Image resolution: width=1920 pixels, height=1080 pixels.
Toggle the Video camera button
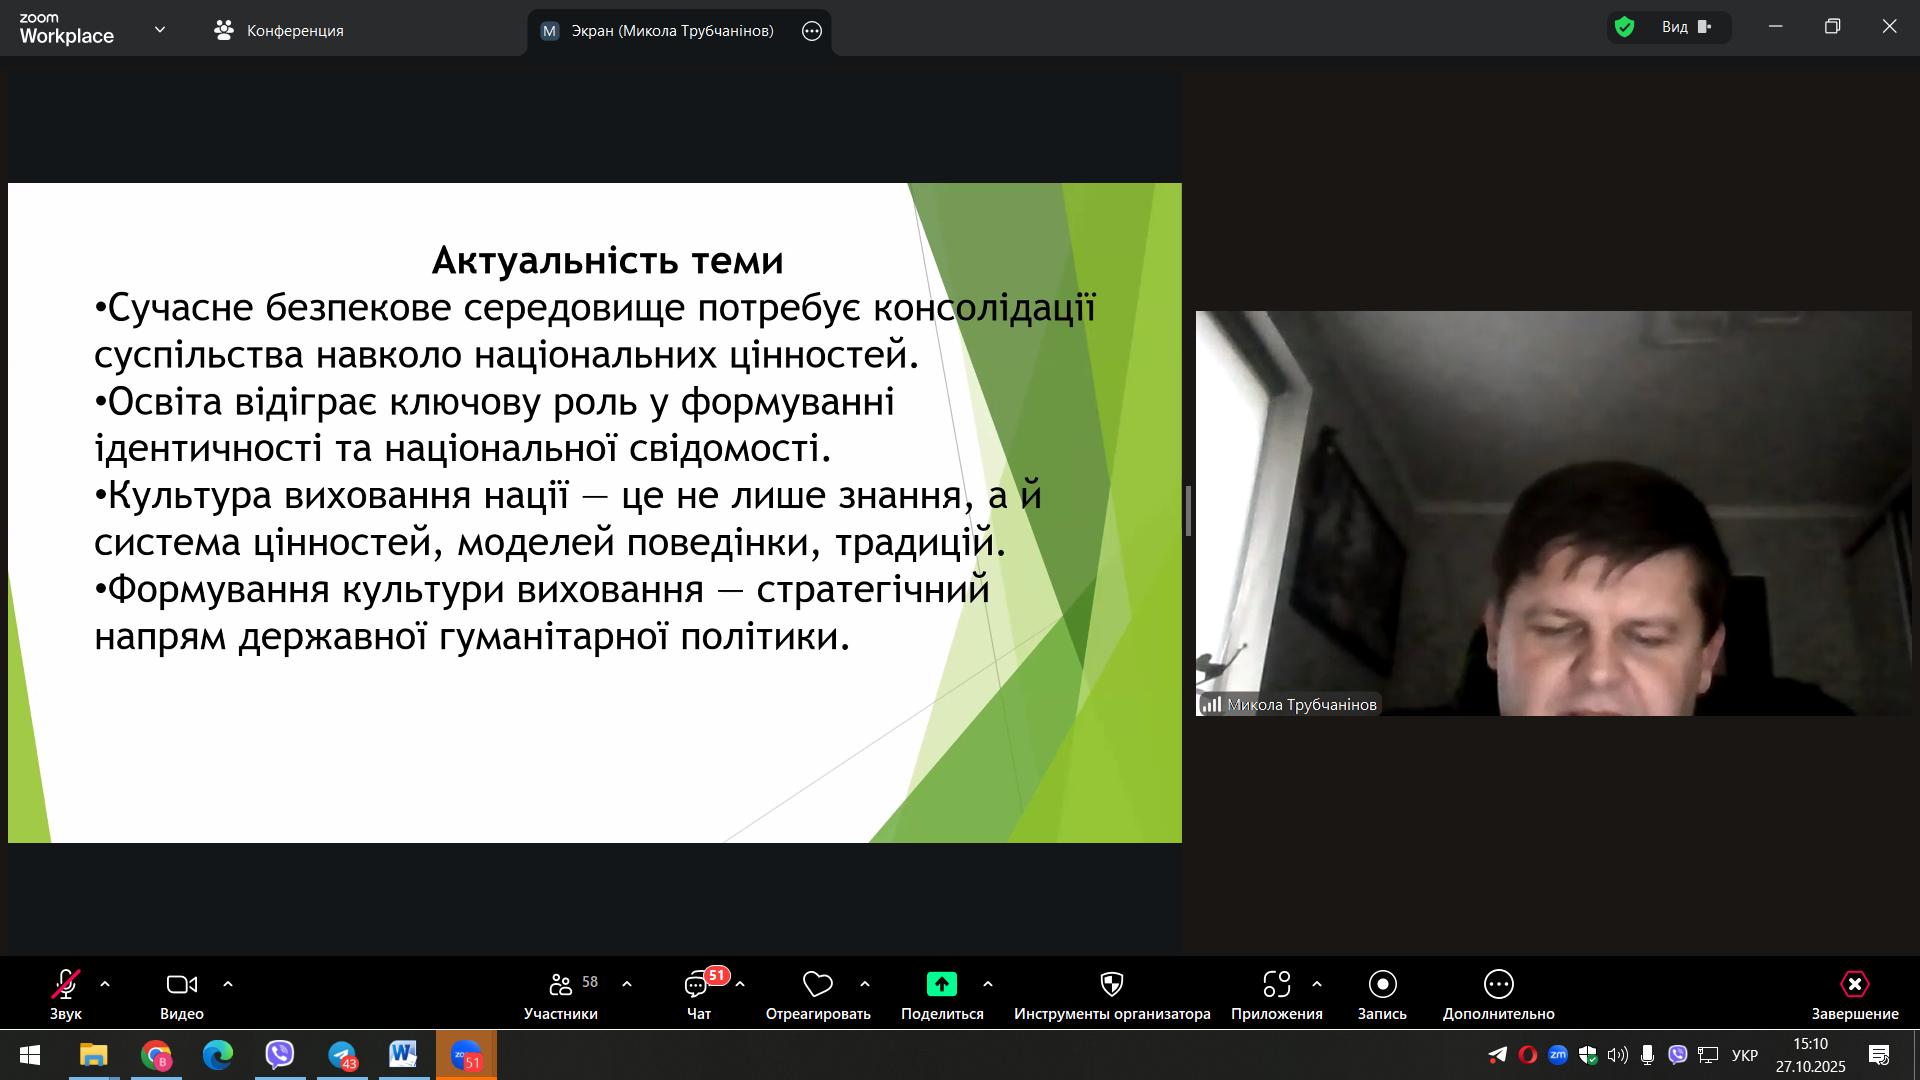[181, 985]
